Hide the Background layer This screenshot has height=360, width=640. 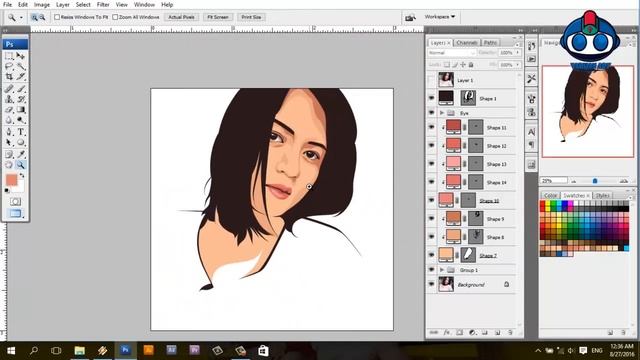click(x=431, y=284)
